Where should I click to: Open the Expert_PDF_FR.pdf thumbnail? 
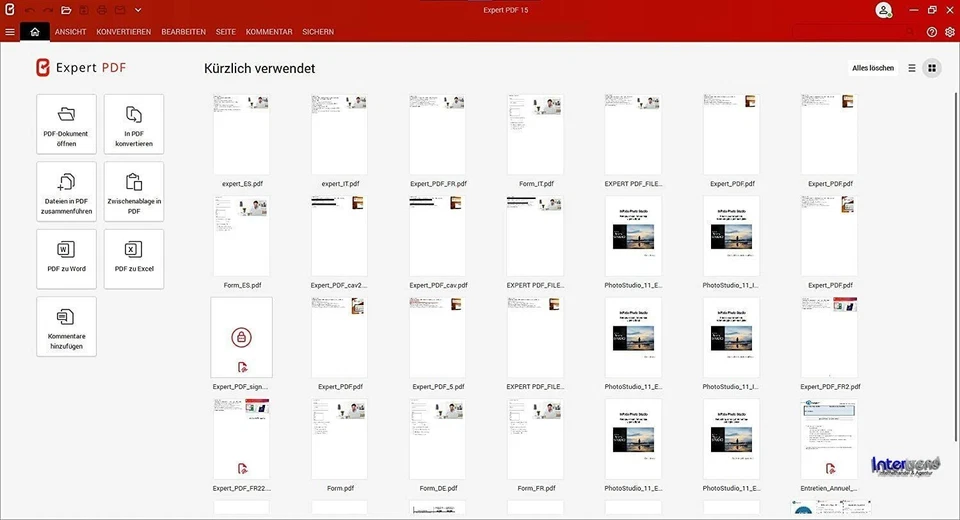[437, 134]
